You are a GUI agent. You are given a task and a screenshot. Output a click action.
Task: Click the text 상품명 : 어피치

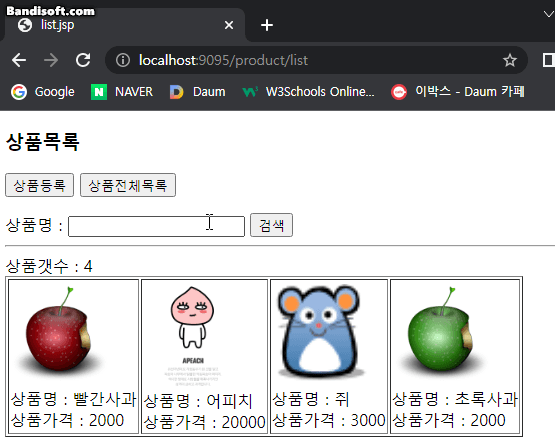(198, 401)
